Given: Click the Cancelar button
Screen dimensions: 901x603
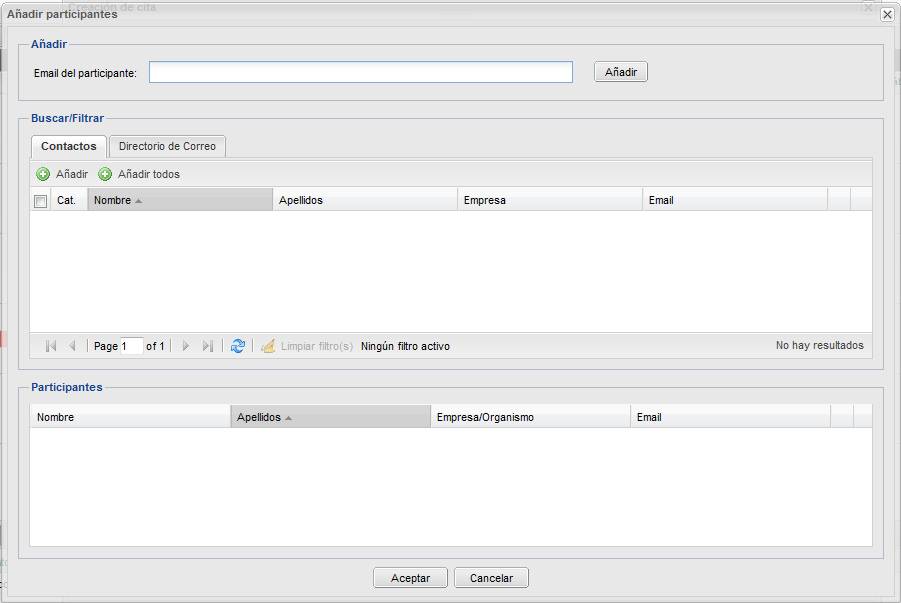Looking at the screenshot, I should point(491,578).
